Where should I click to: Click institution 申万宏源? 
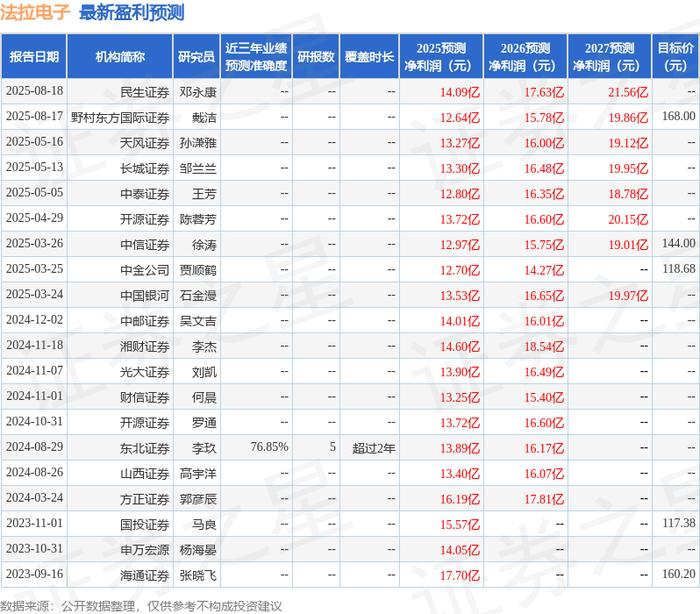[x=145, y=551]
